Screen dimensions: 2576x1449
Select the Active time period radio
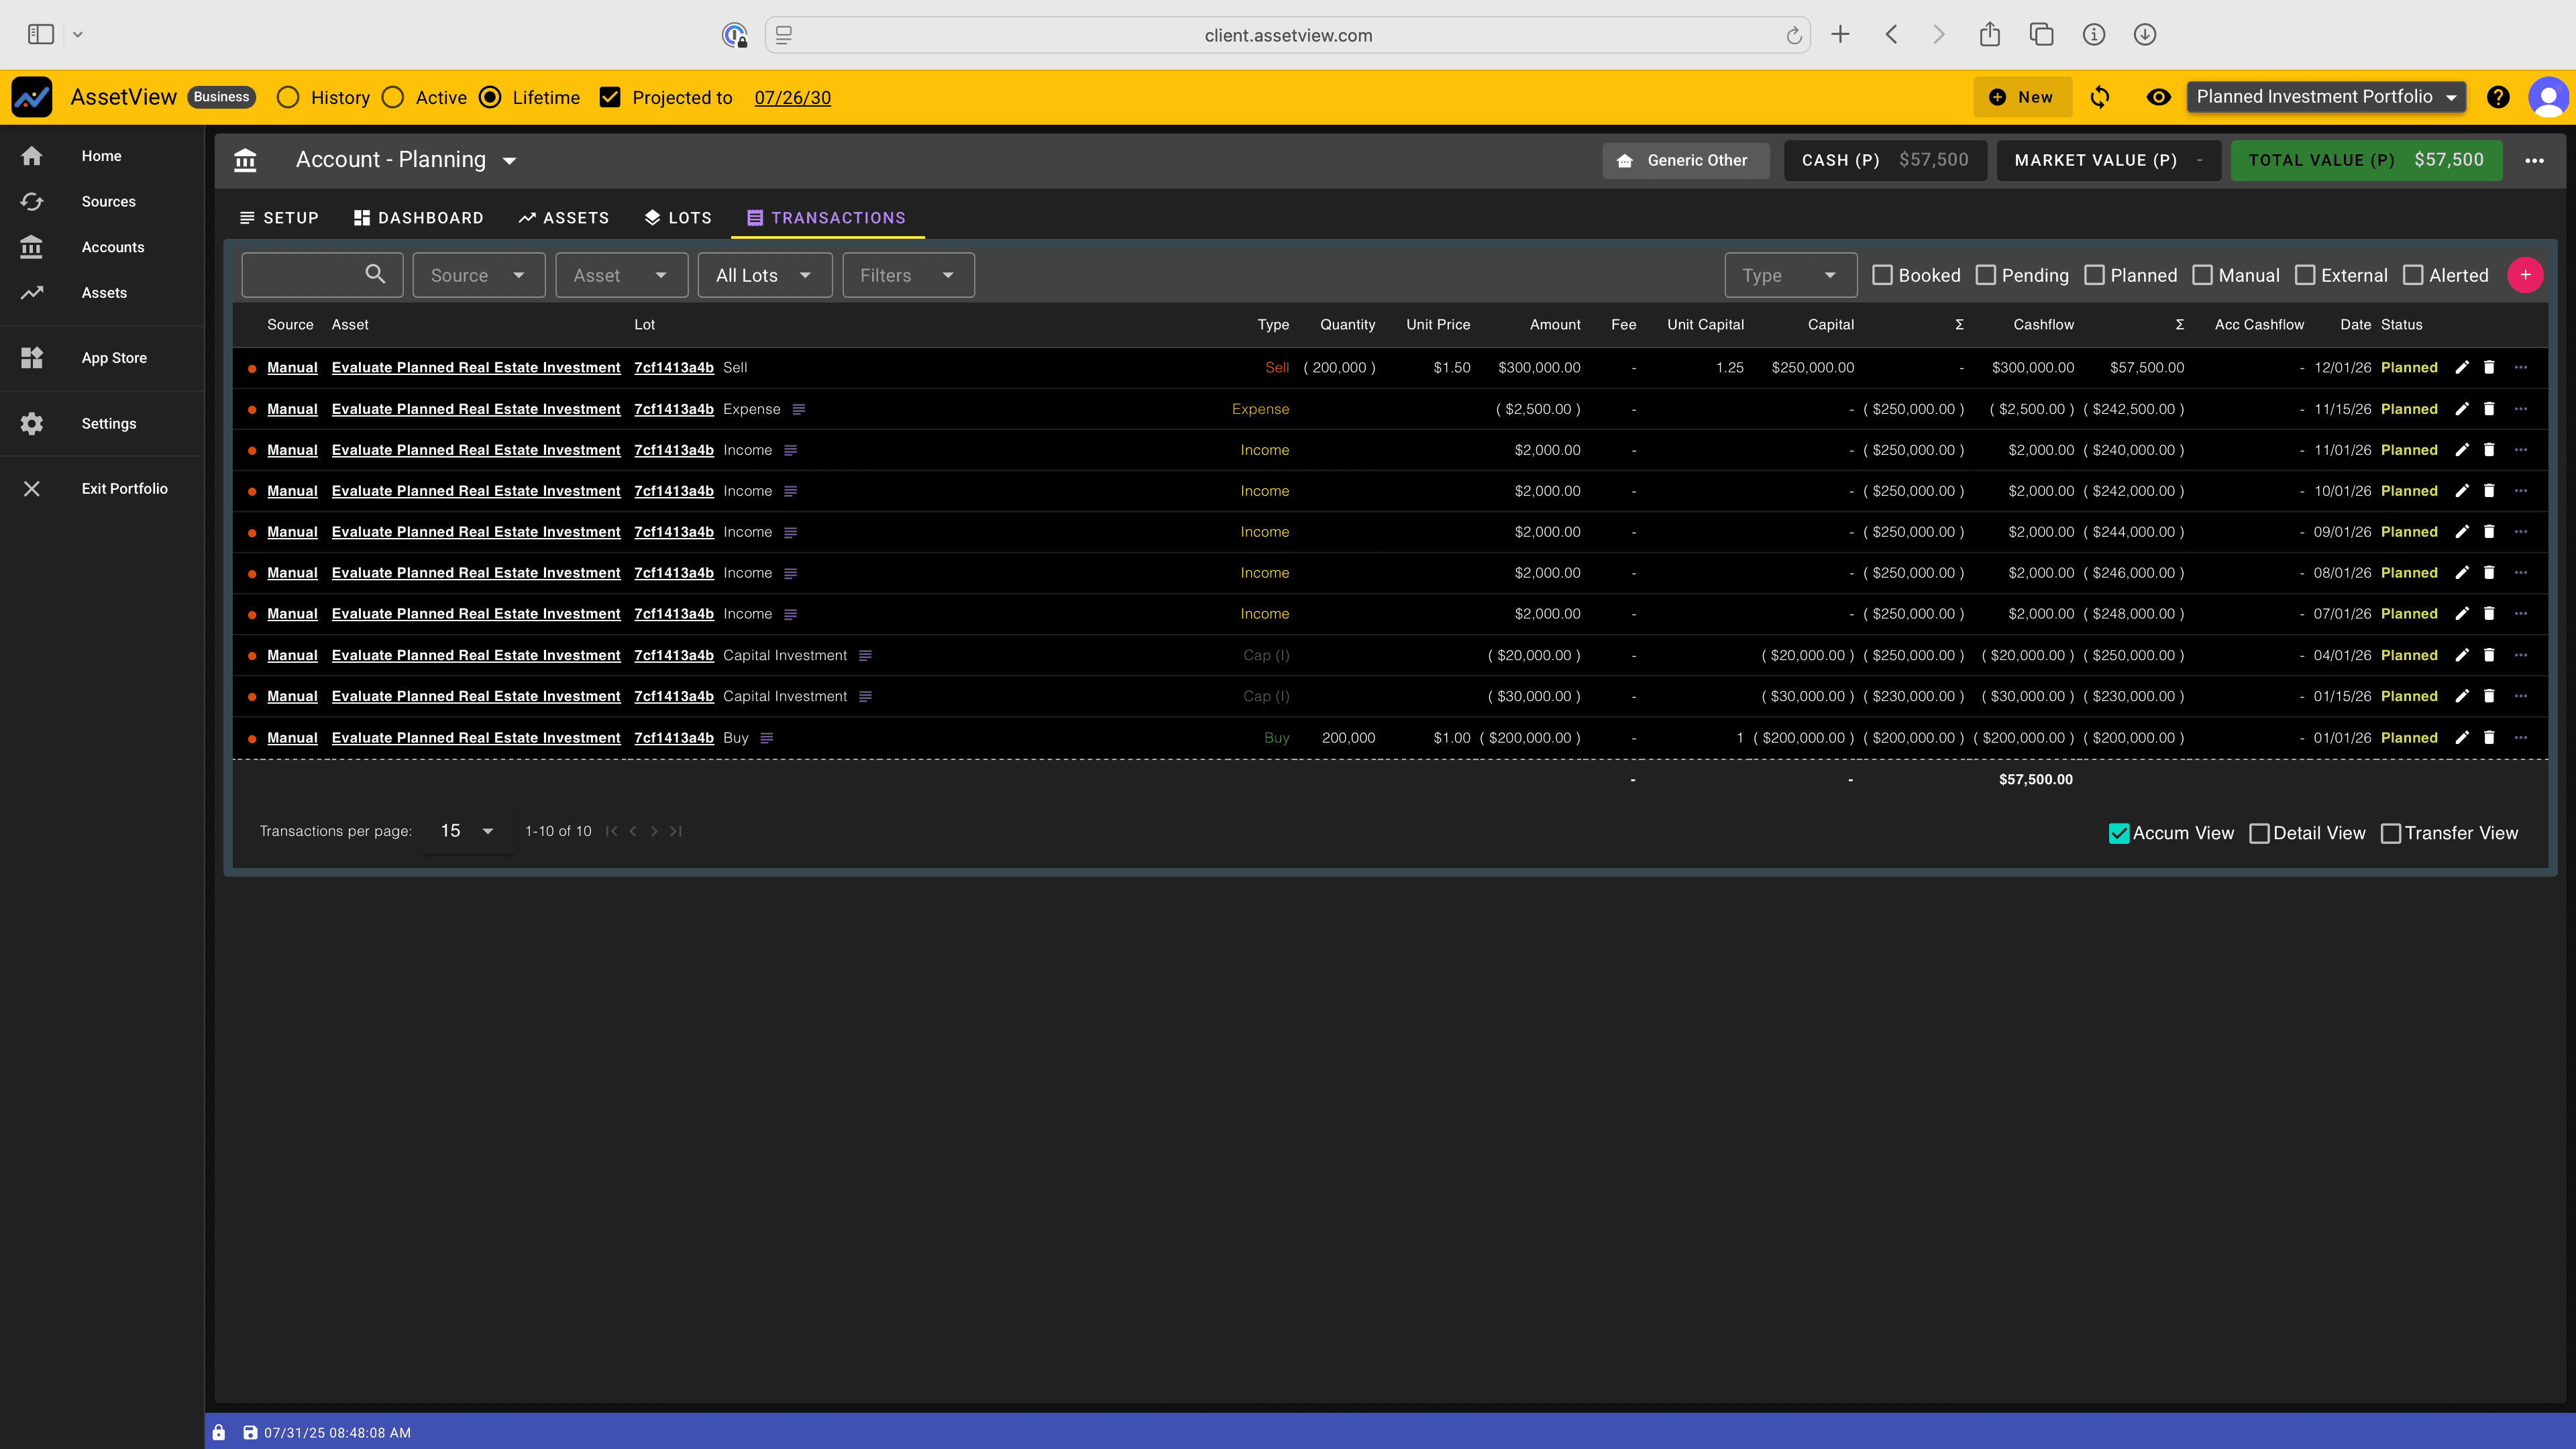394,97
